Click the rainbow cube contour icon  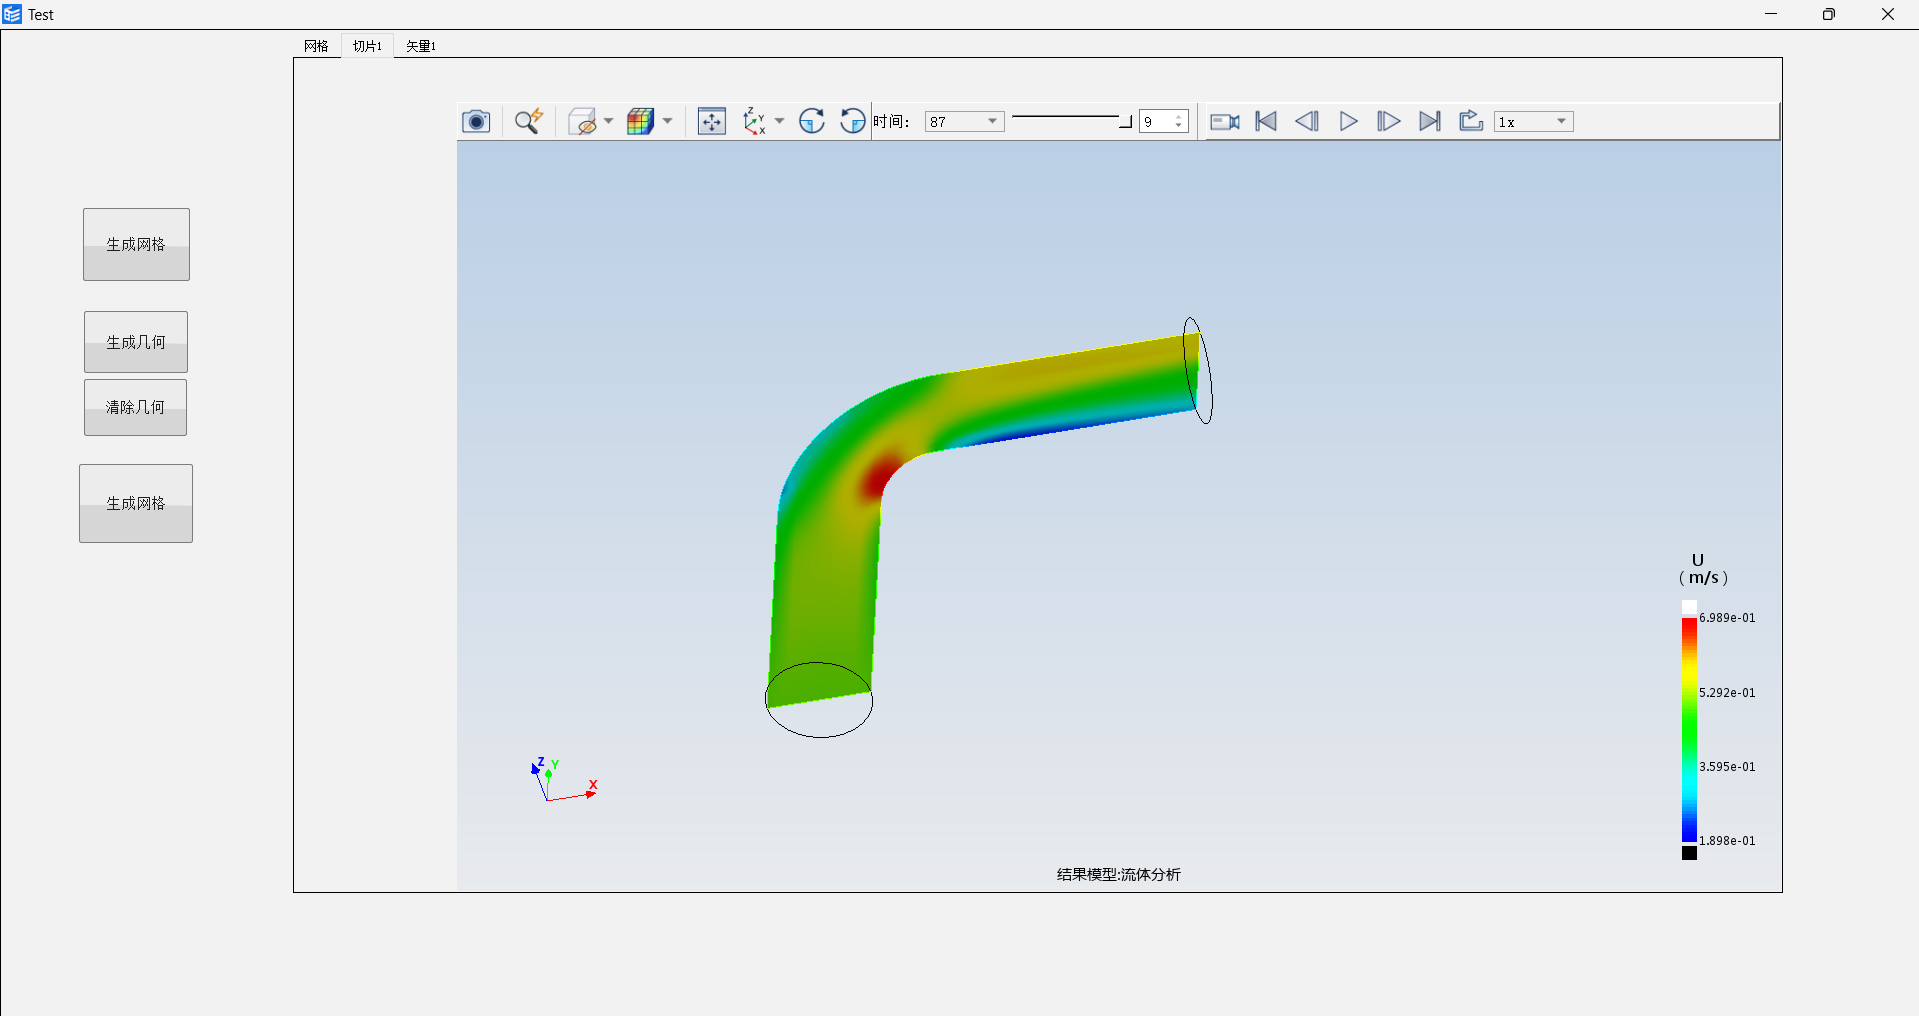pos(640,121)
